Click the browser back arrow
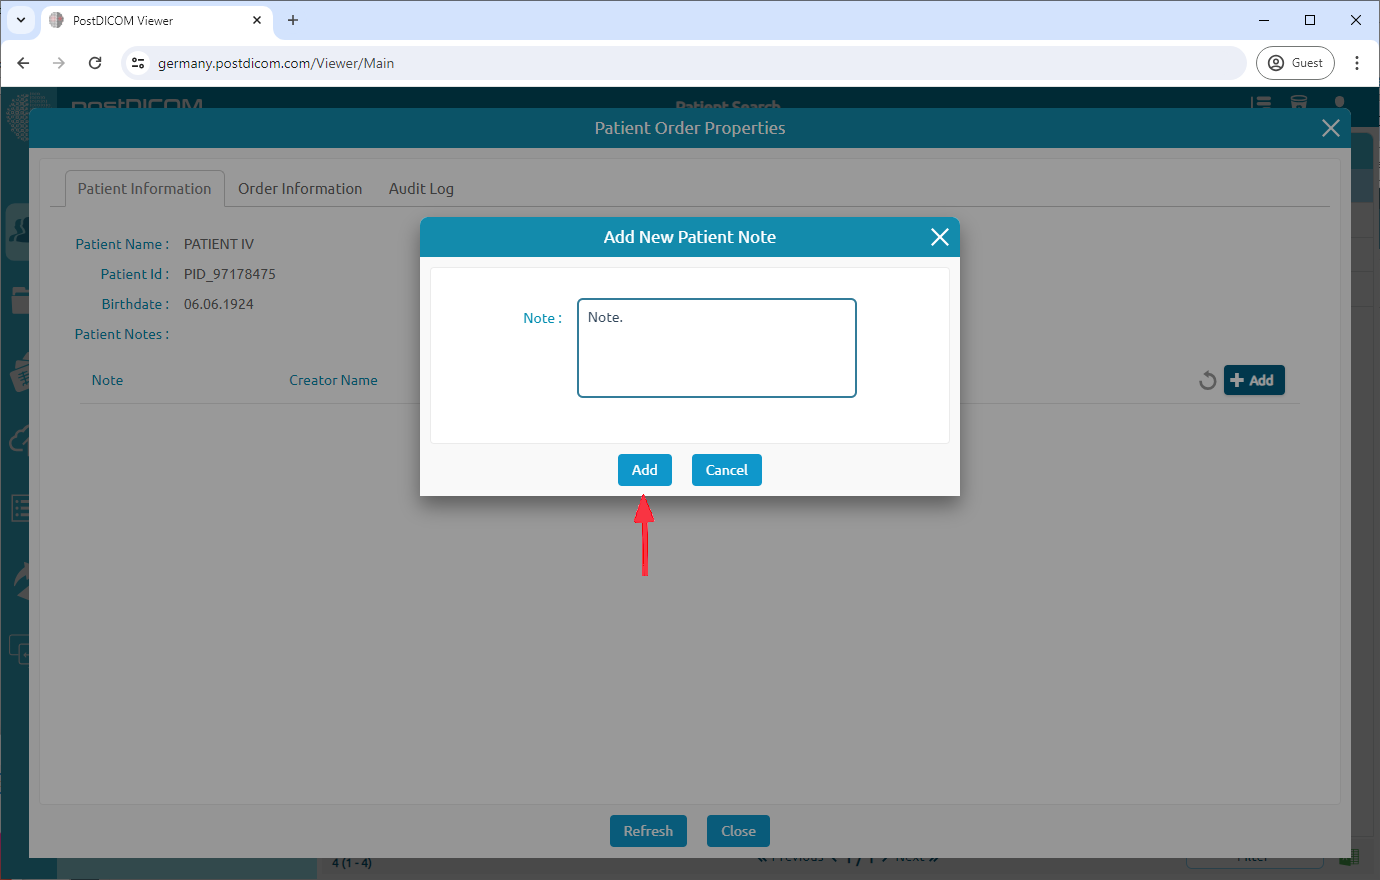 click(x=23, y=62)
